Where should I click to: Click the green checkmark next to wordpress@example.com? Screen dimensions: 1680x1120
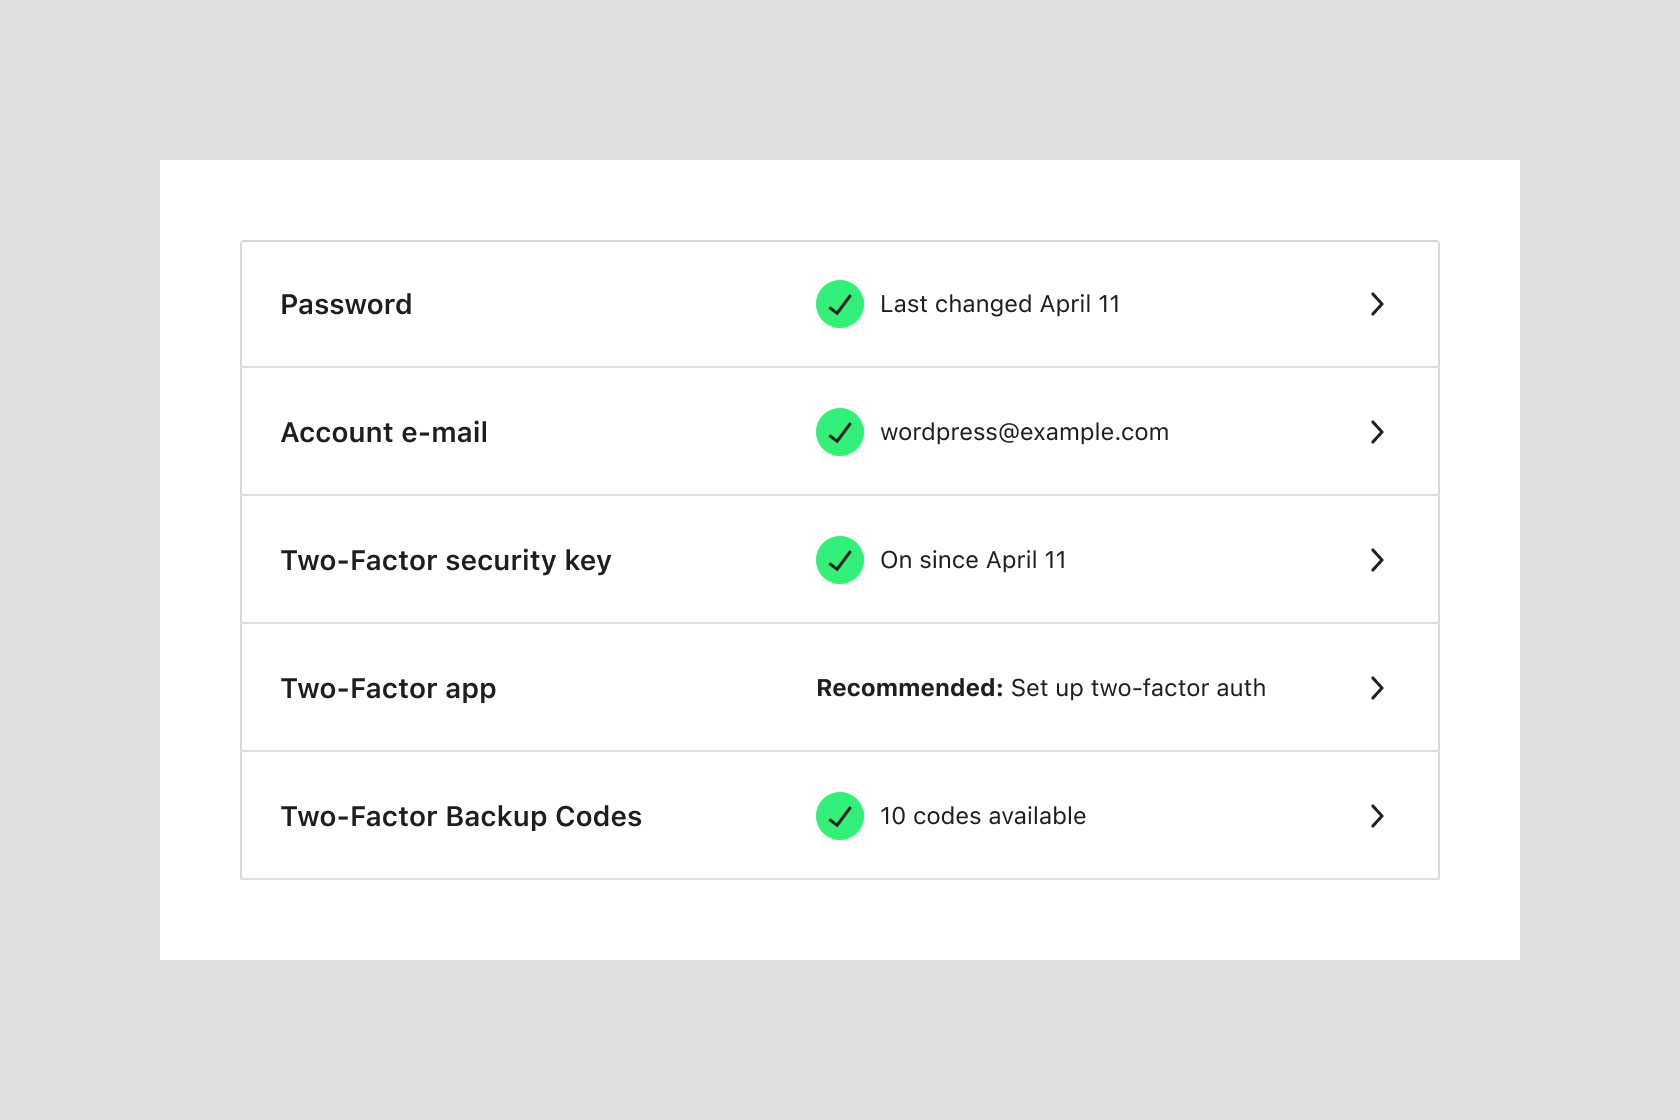click(839, 432)
